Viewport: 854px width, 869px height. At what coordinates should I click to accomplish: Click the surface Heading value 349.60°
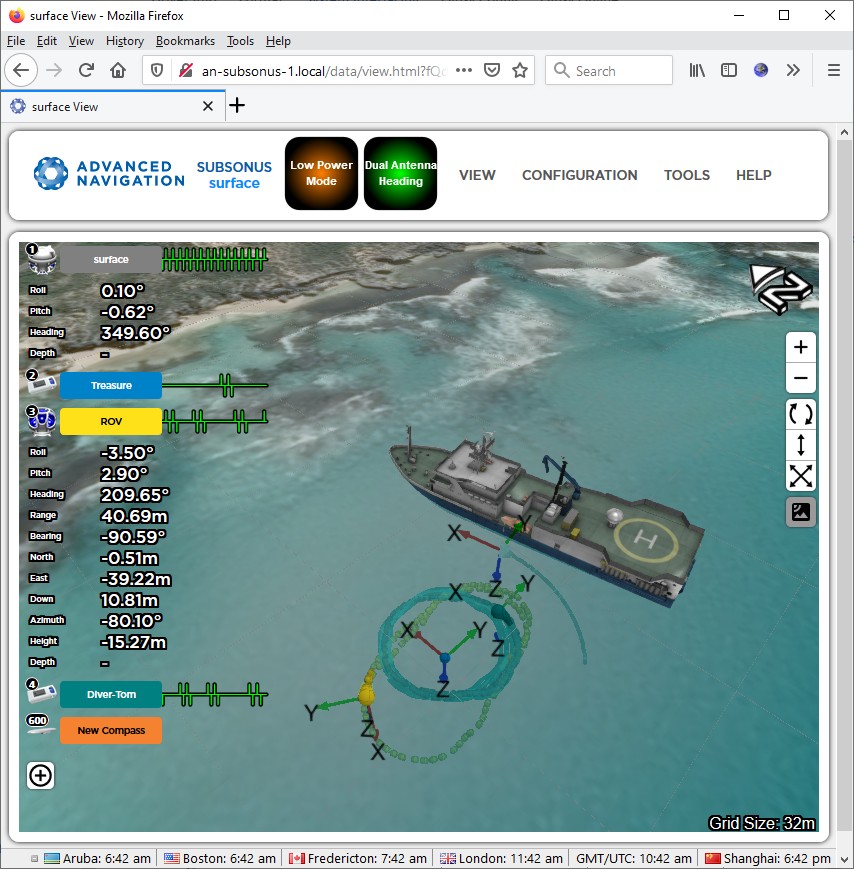pyautogui.click(x=135, y=333)
